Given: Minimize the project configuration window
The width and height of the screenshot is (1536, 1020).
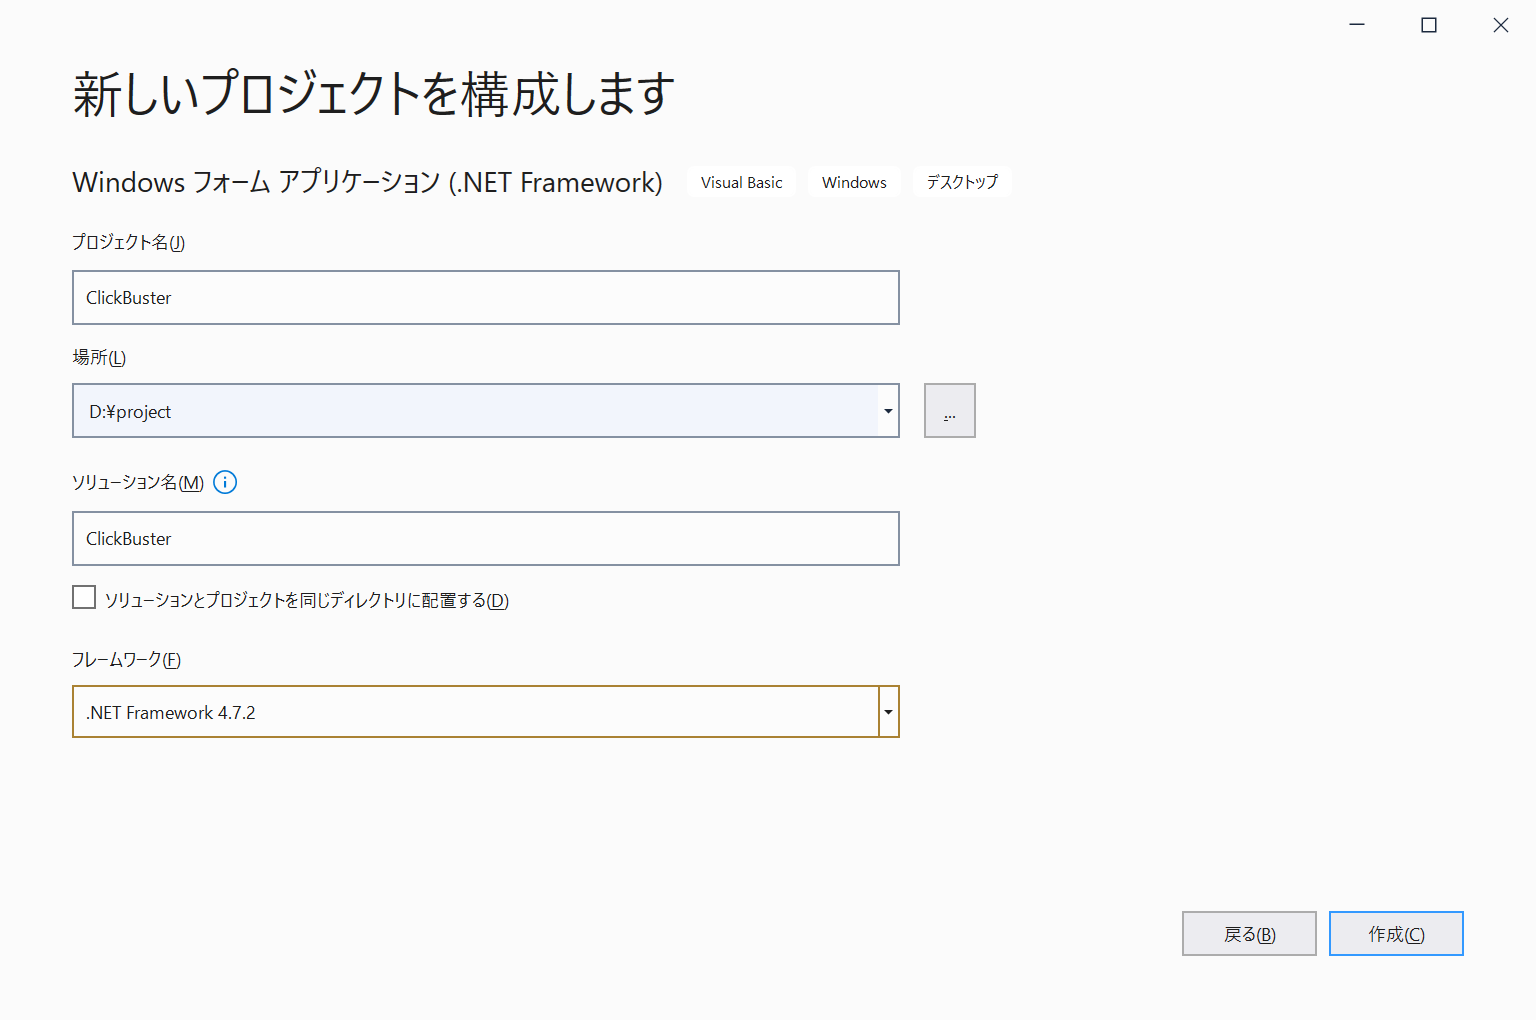Looking at the screenshot, I should point(1357,25).
